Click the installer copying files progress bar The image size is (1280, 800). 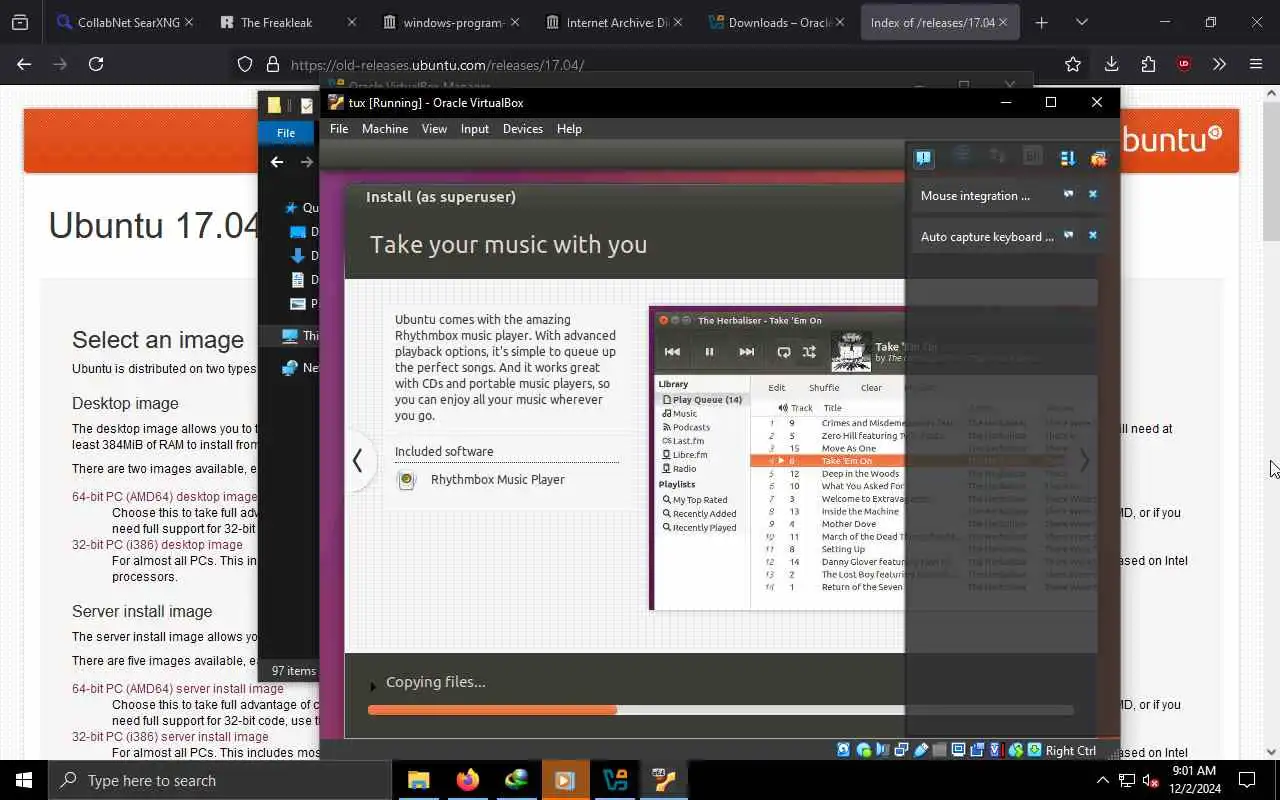(x=720, y=710)
